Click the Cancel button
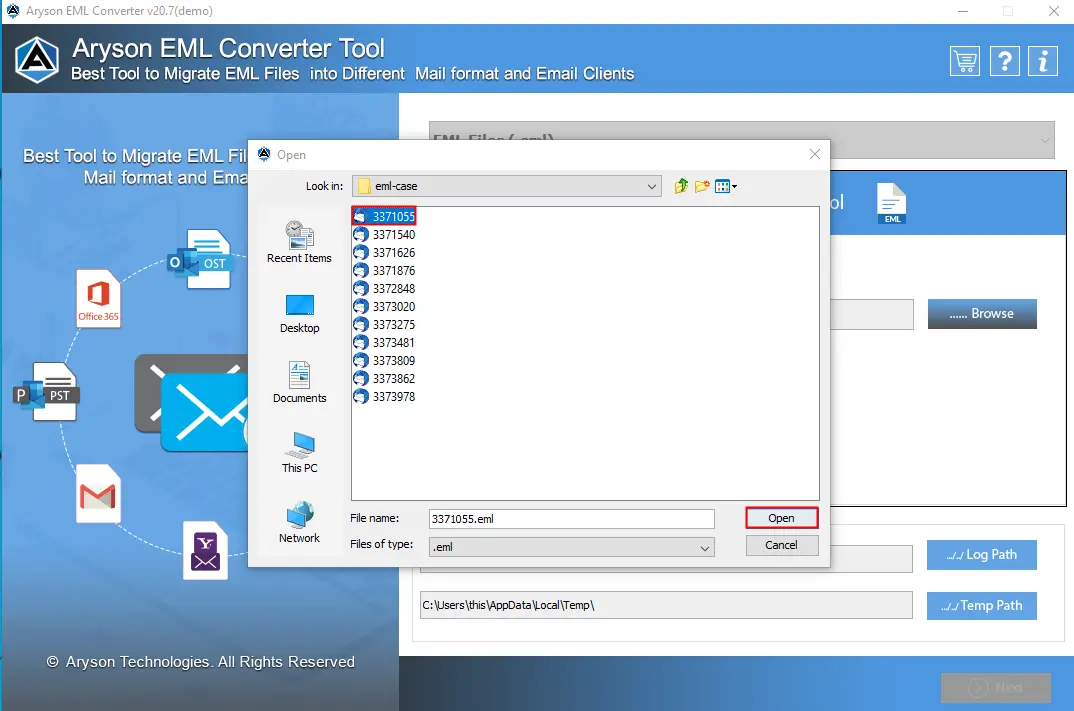Screen dimensions: 1074x711 click(782, 545)
